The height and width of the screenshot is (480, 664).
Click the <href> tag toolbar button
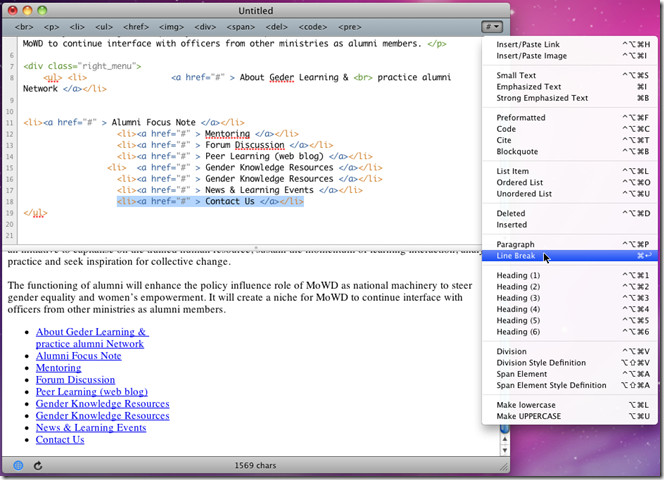coord(137,27)
